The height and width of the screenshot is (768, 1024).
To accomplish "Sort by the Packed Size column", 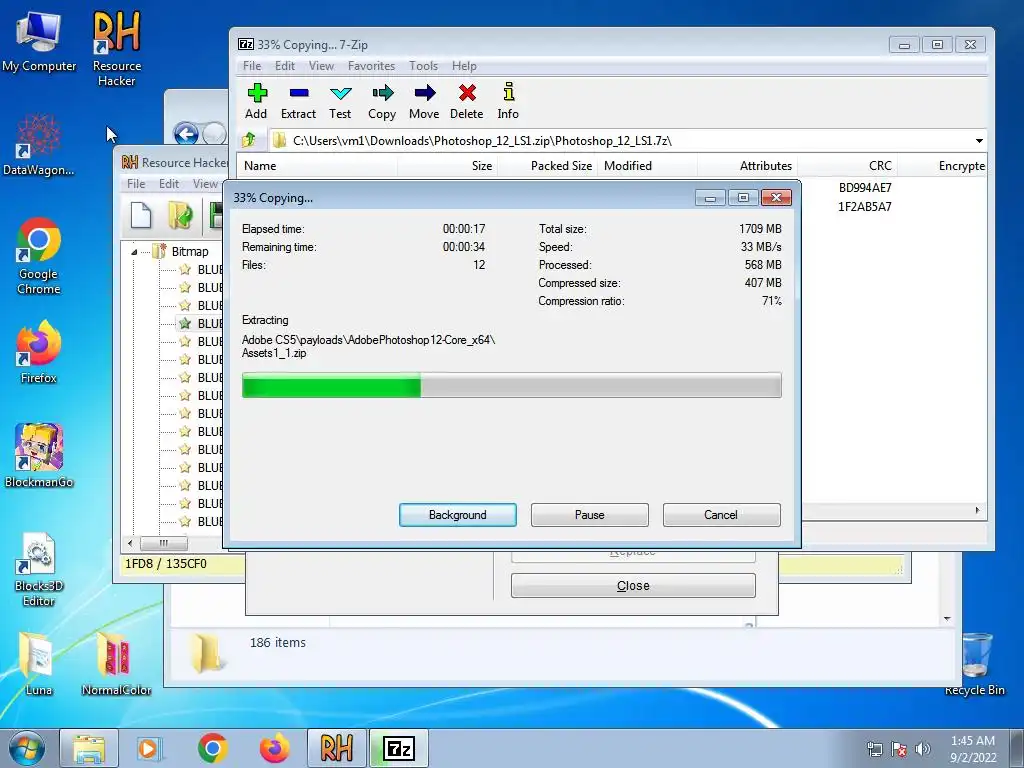I will coord(548,166).
